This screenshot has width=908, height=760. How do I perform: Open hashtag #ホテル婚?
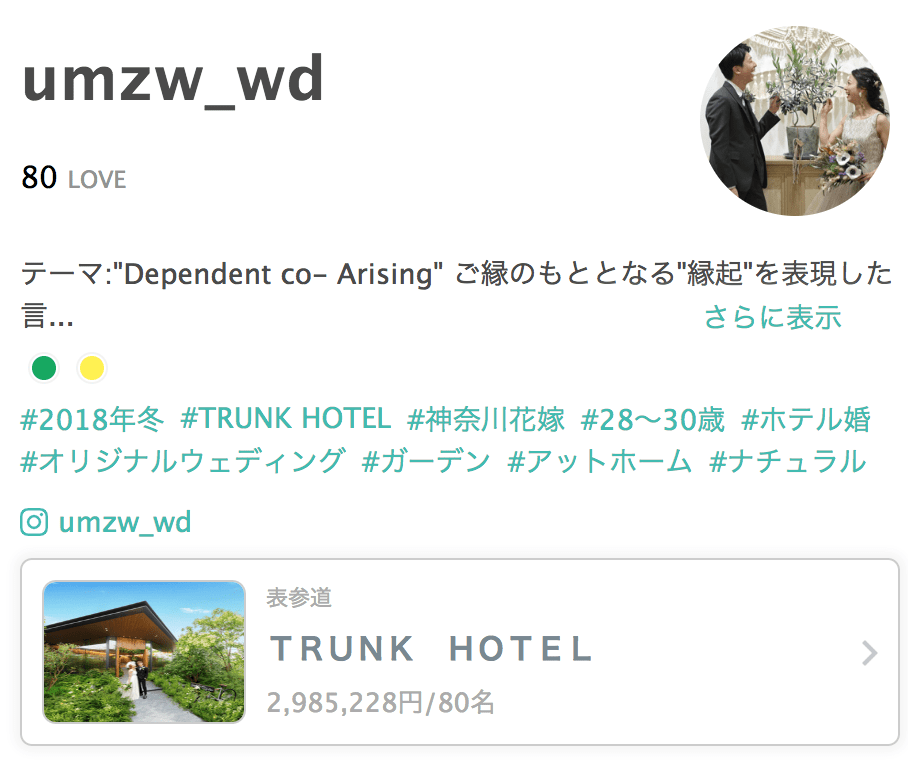pos(806,419)
